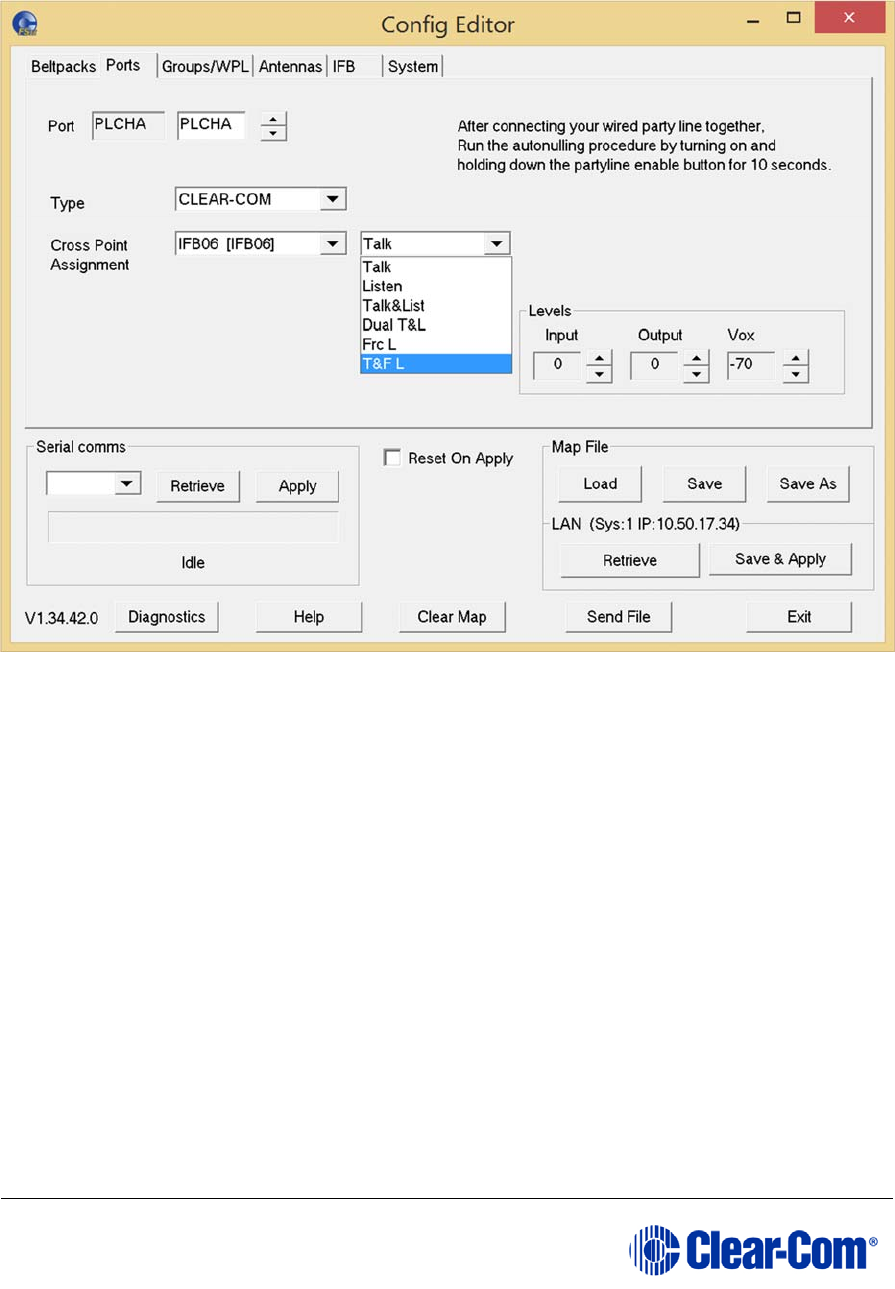Increase the Vox level value
Image resolution: width=895 pixels, height=1289 pixels.
click(794, 358)
